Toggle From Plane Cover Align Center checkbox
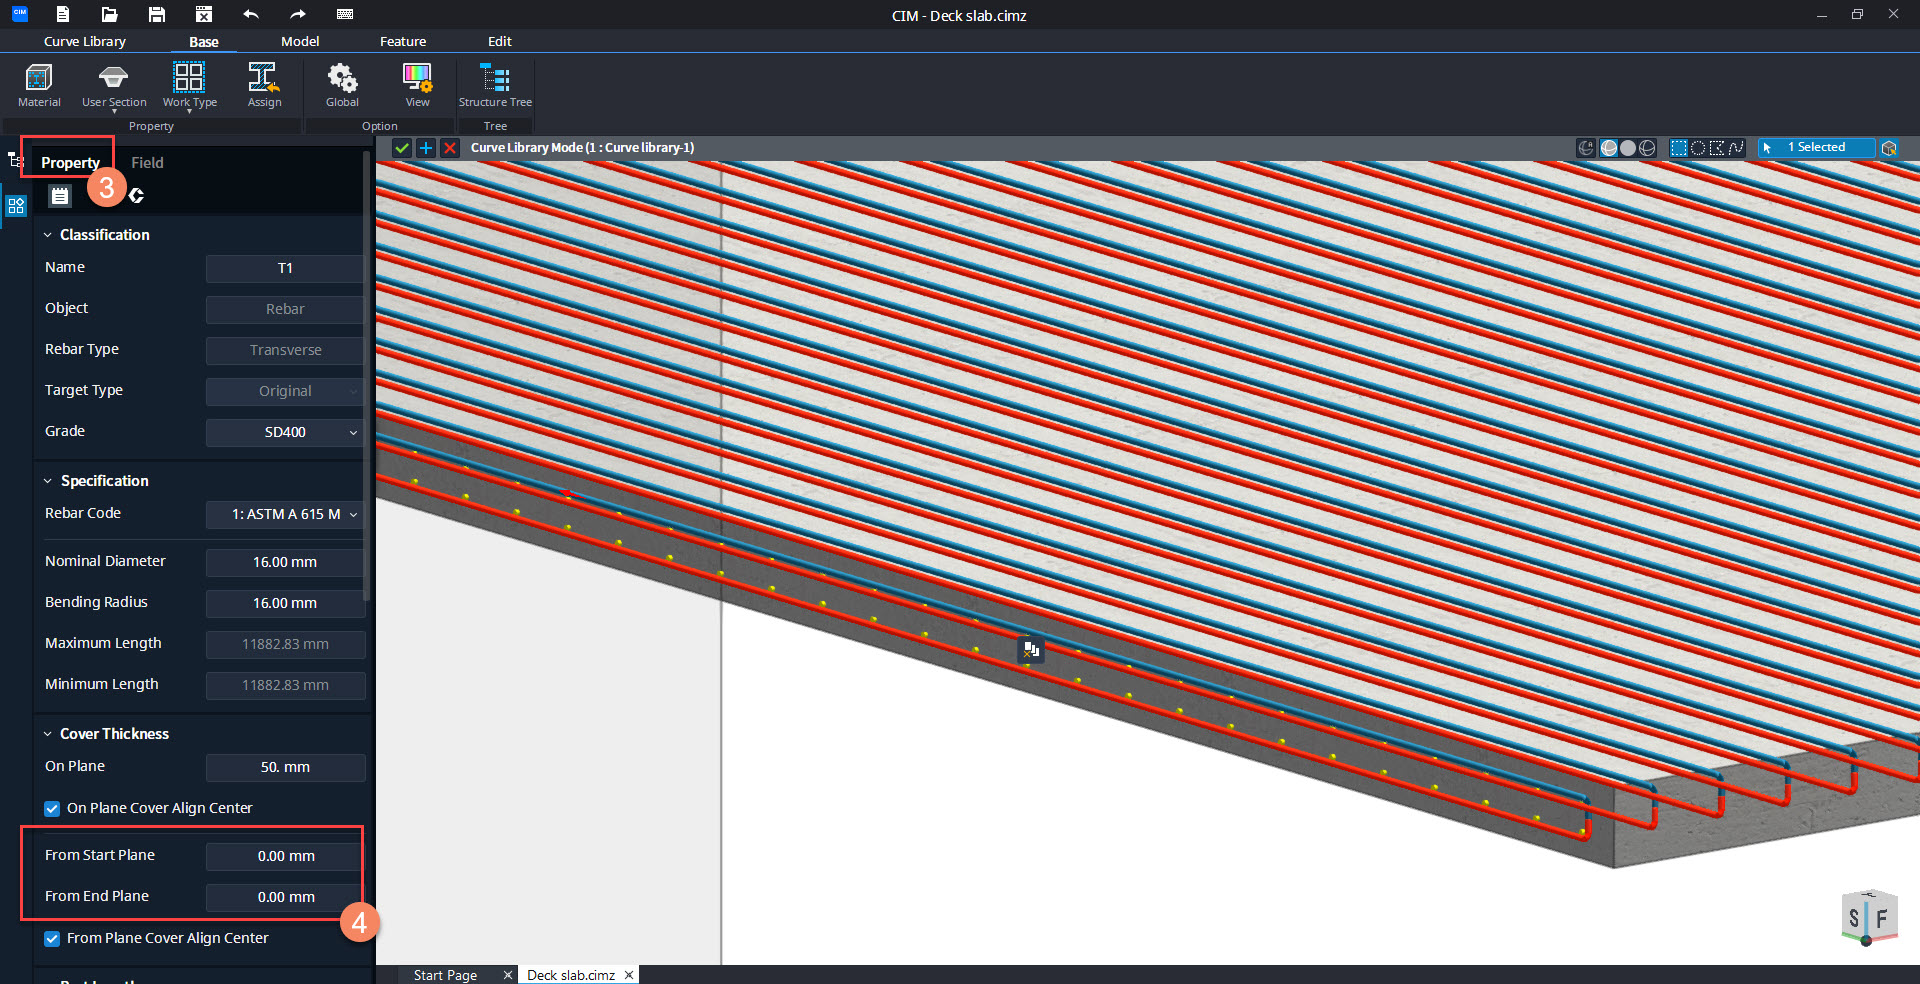This screenshot has height=984, width=1920. 52,939
